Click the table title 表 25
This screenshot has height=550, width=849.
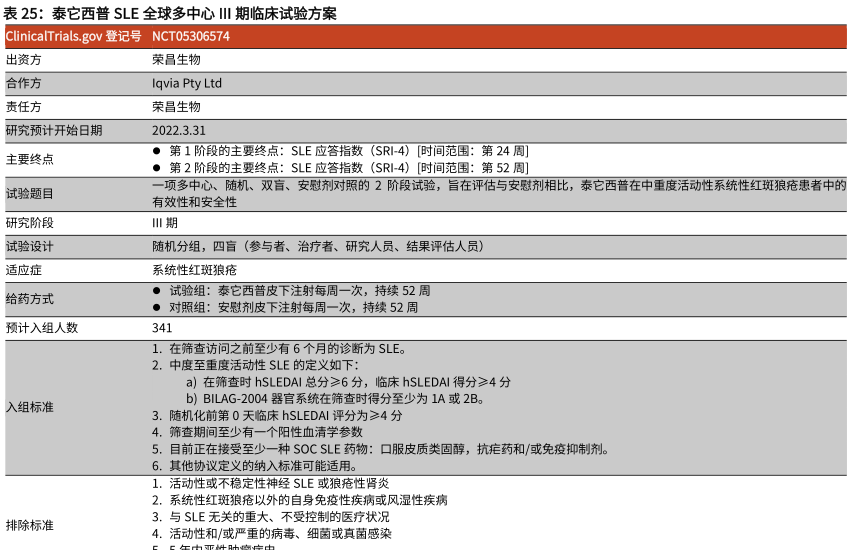(170, 13)
